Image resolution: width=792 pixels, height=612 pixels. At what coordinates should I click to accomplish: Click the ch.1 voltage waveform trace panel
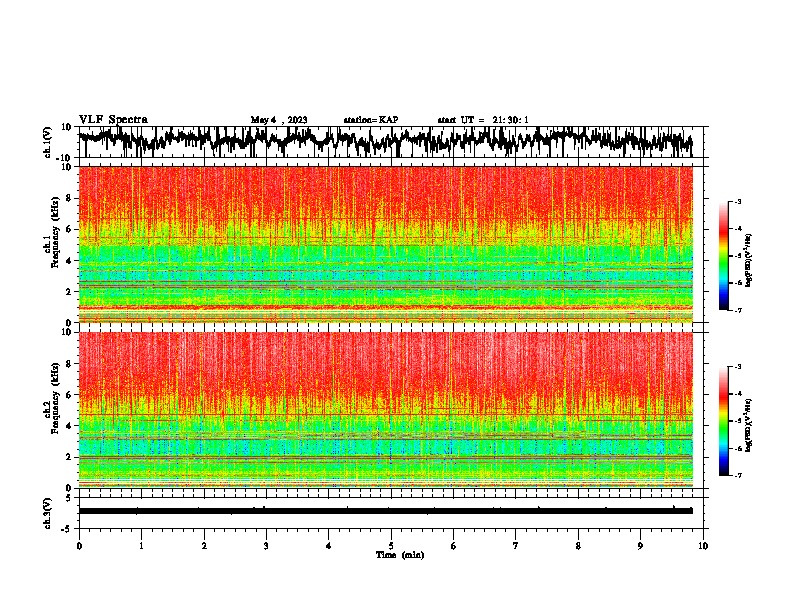coord(391,142)
